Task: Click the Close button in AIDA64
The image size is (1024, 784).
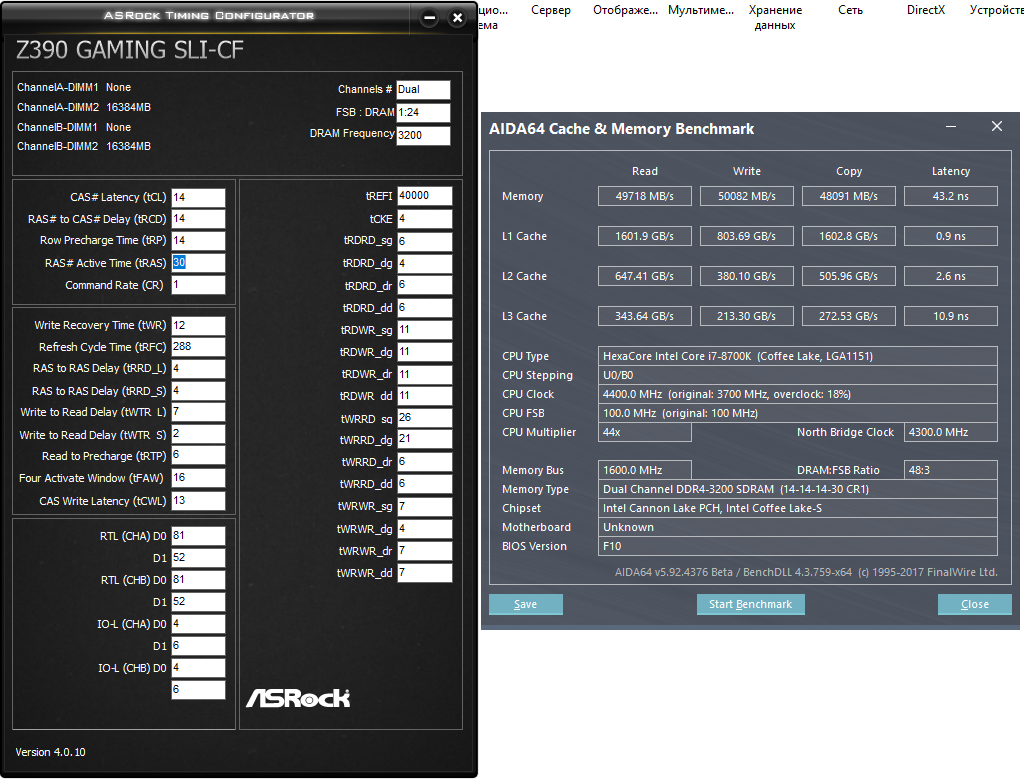Action: tap(974, 604)
